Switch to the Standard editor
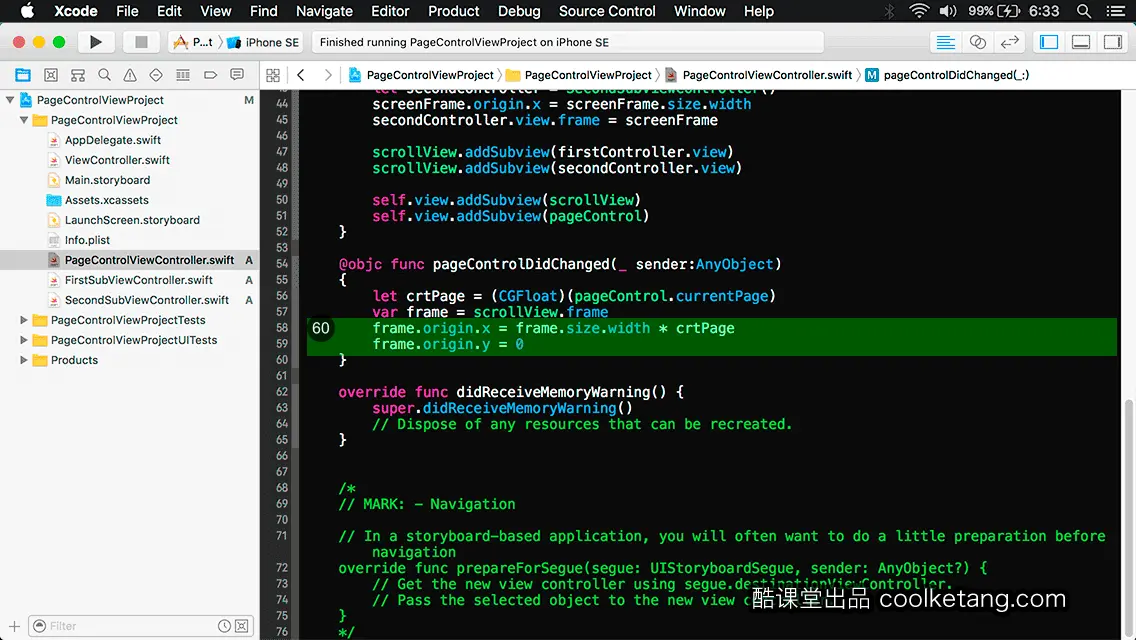Image resolution: width=1136 pixels, height=640 pixels. [945, 42]
